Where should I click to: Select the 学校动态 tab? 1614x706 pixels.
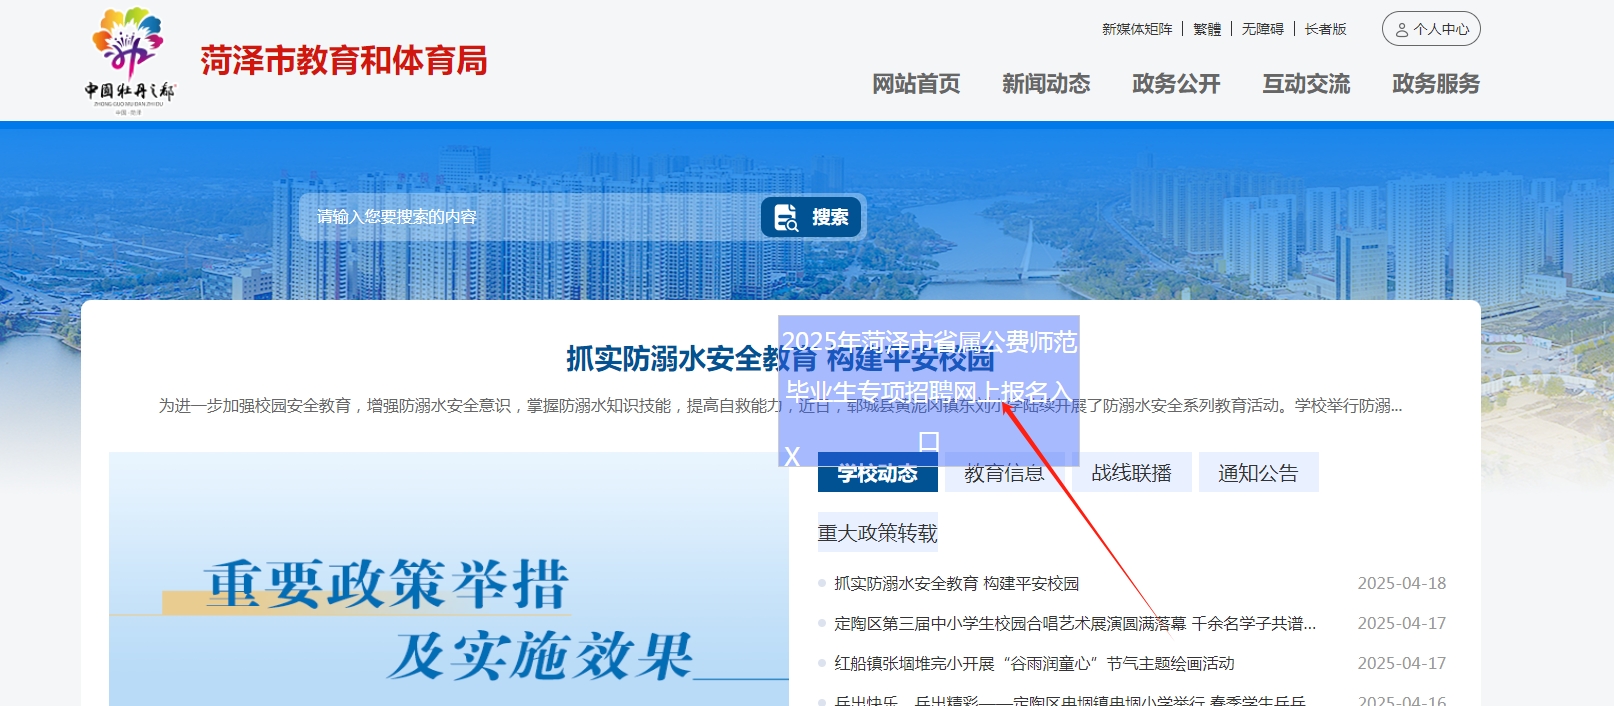point(878,473)
